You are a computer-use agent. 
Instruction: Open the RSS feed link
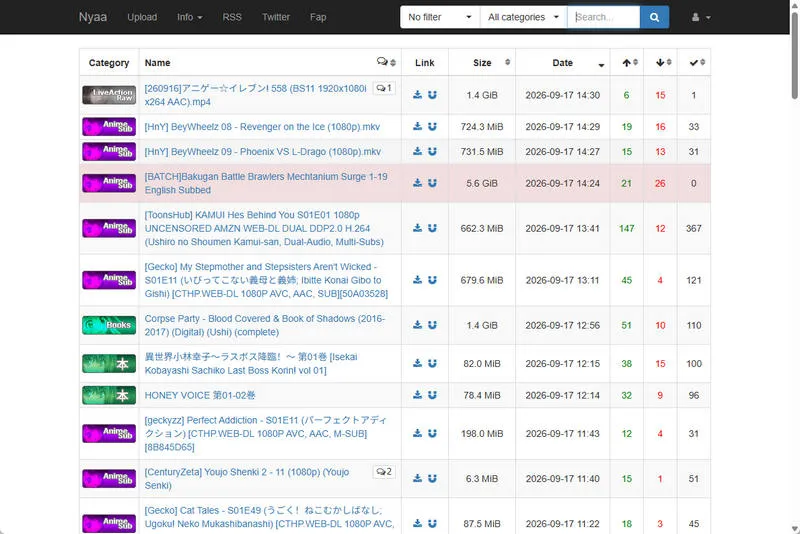(232, 17)
